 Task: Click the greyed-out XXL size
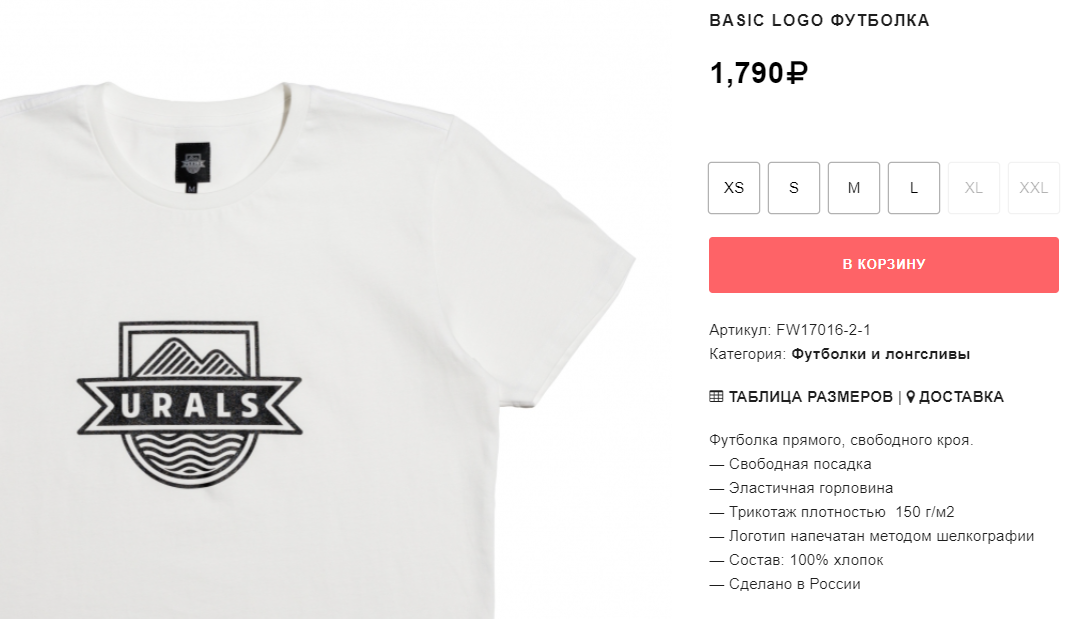[1034, 188]
